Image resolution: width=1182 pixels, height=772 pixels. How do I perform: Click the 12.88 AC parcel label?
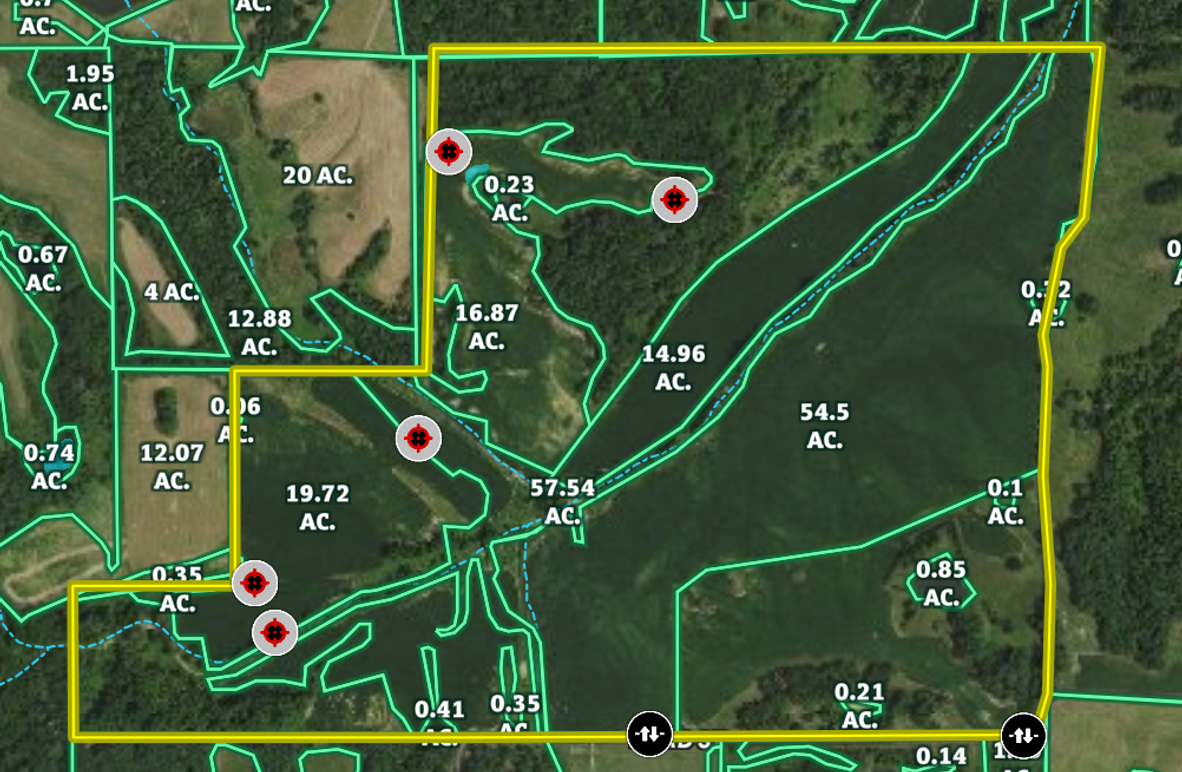(259, 332)
